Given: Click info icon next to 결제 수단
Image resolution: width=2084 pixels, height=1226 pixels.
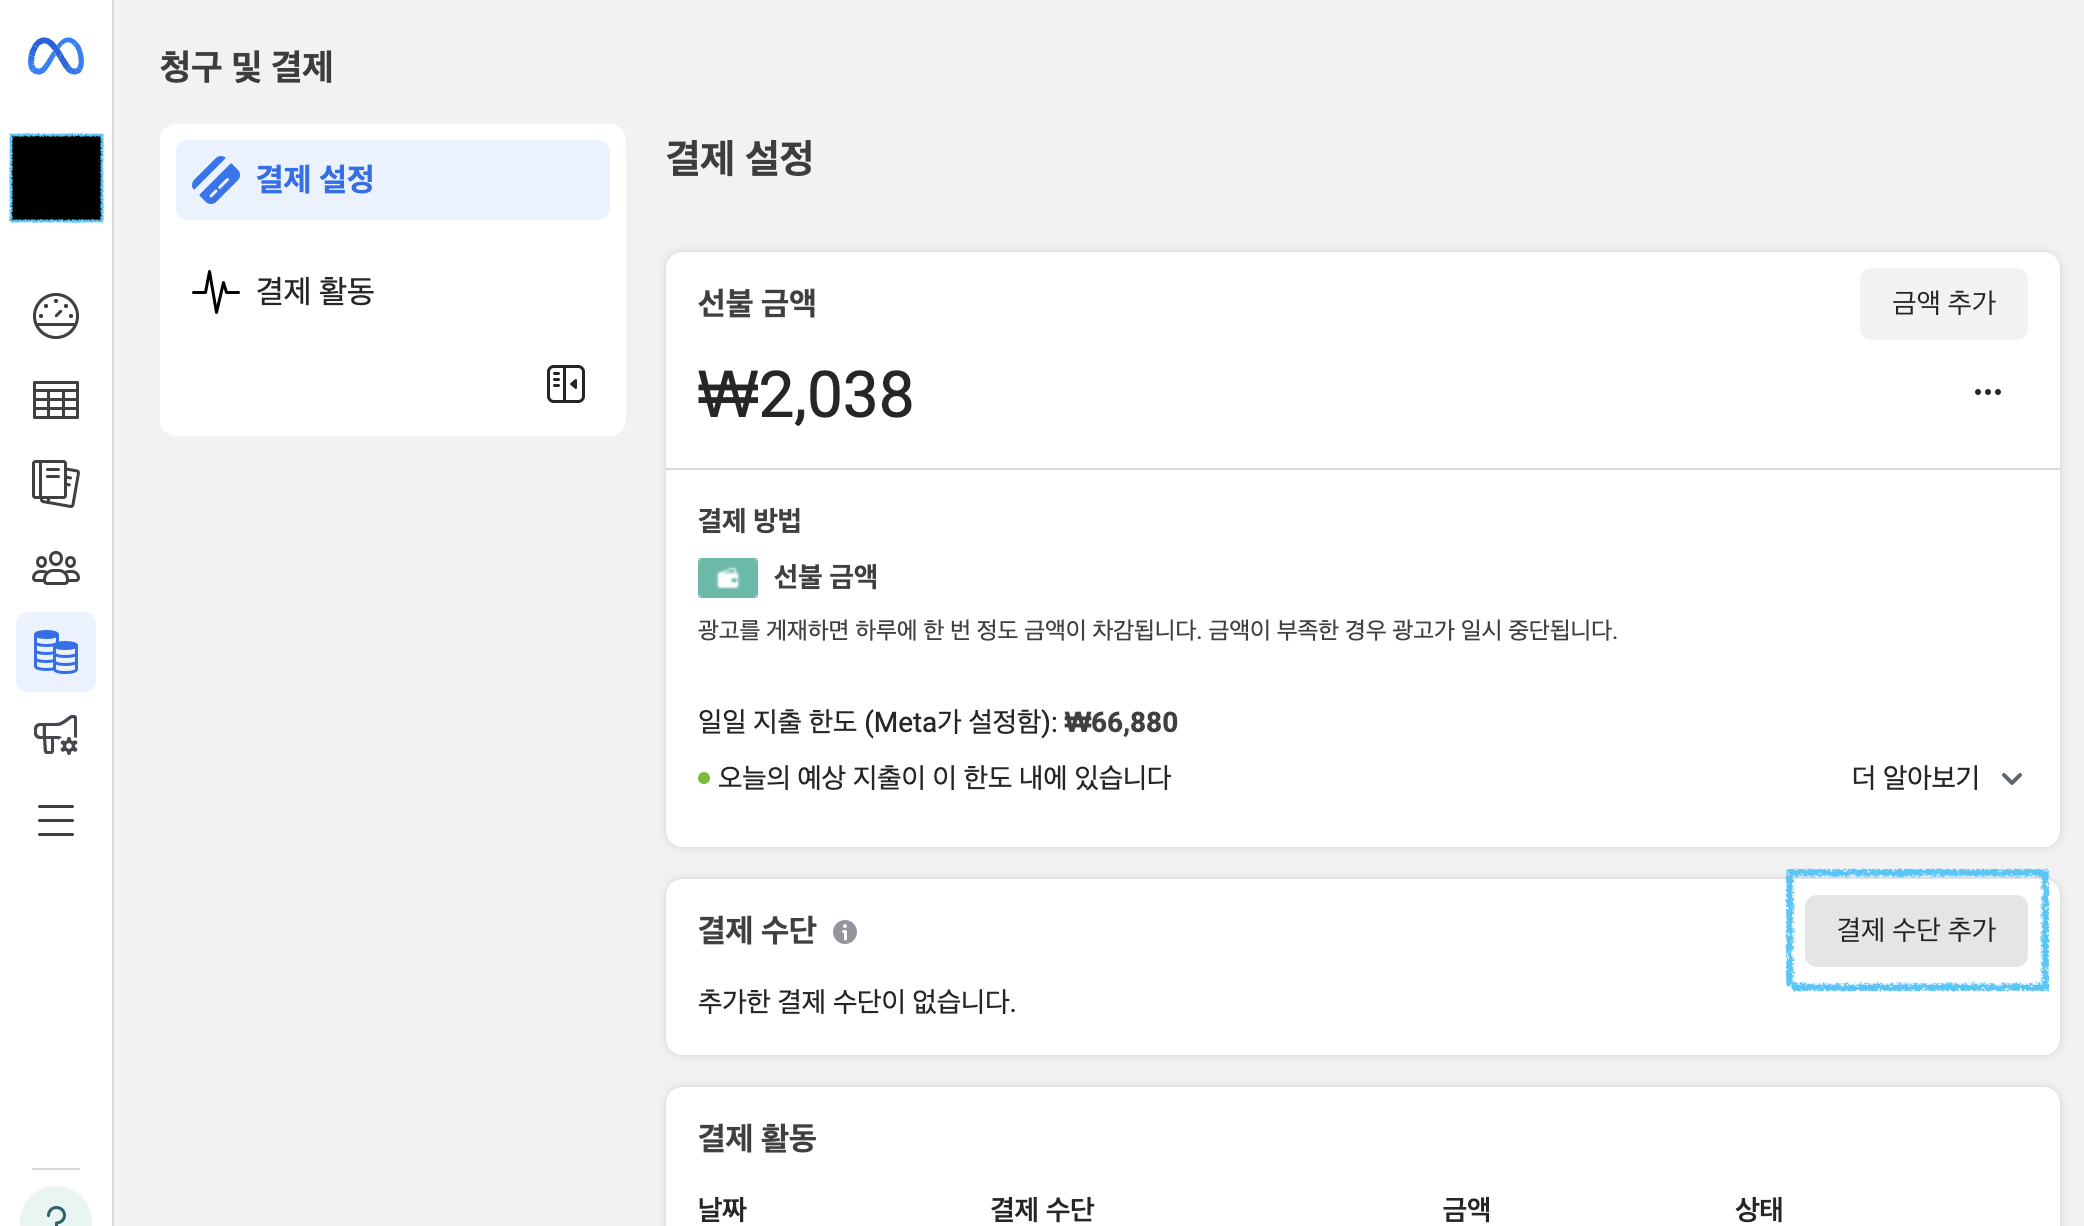Looking at the screenshot, I should (x=845, y=932).
